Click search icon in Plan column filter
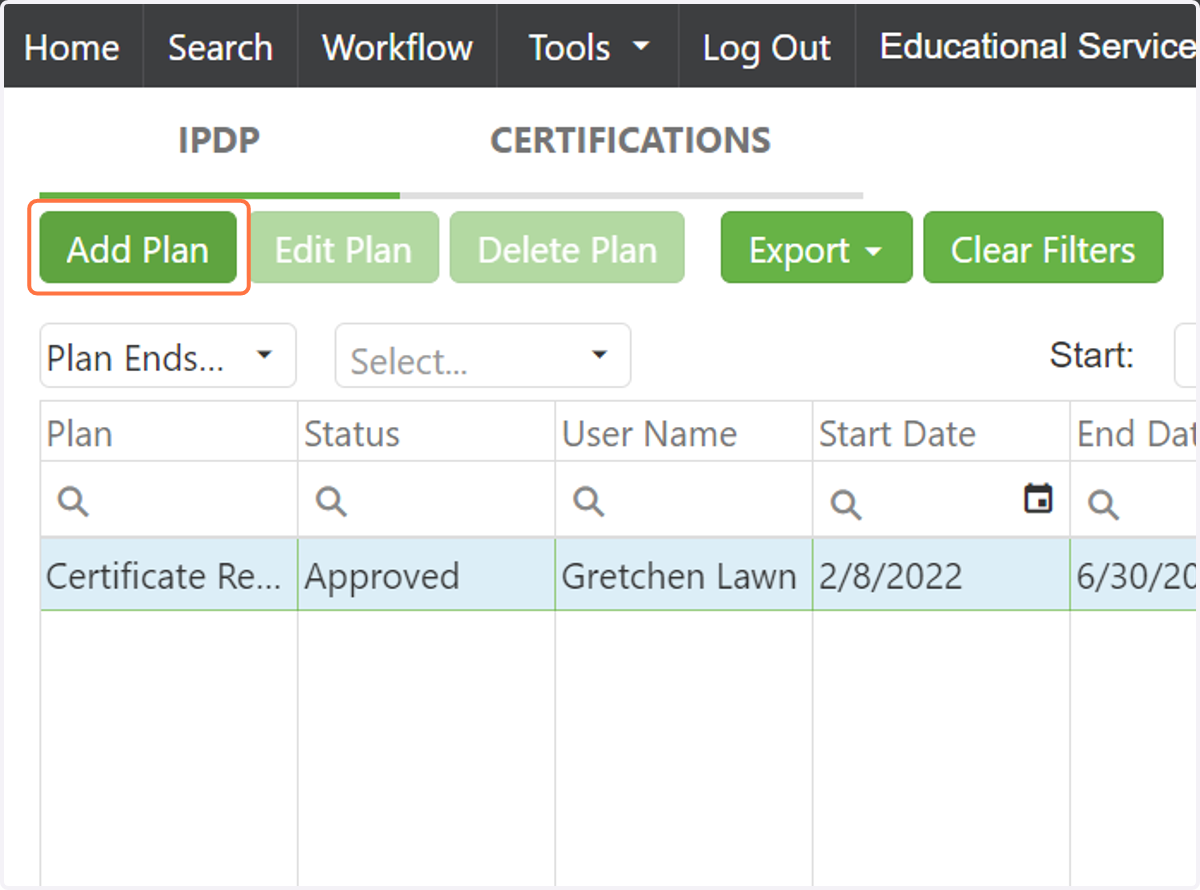 pos(73,501)
